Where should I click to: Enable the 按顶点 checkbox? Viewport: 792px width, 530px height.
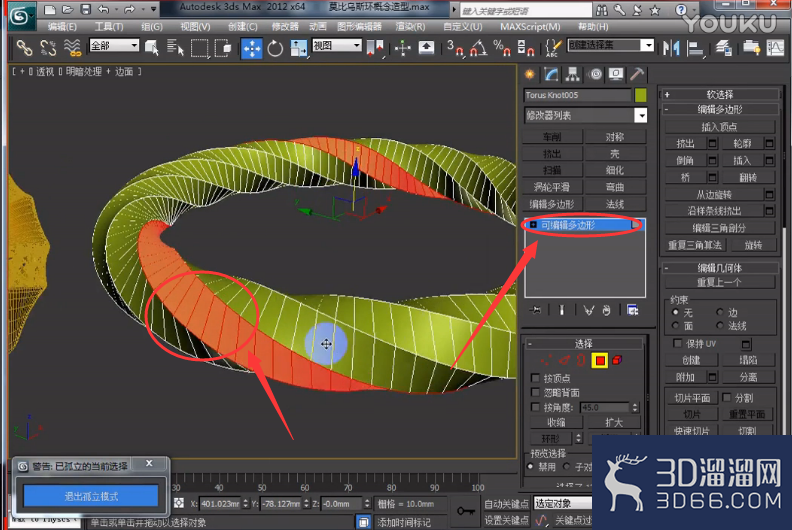coord(535,378)
